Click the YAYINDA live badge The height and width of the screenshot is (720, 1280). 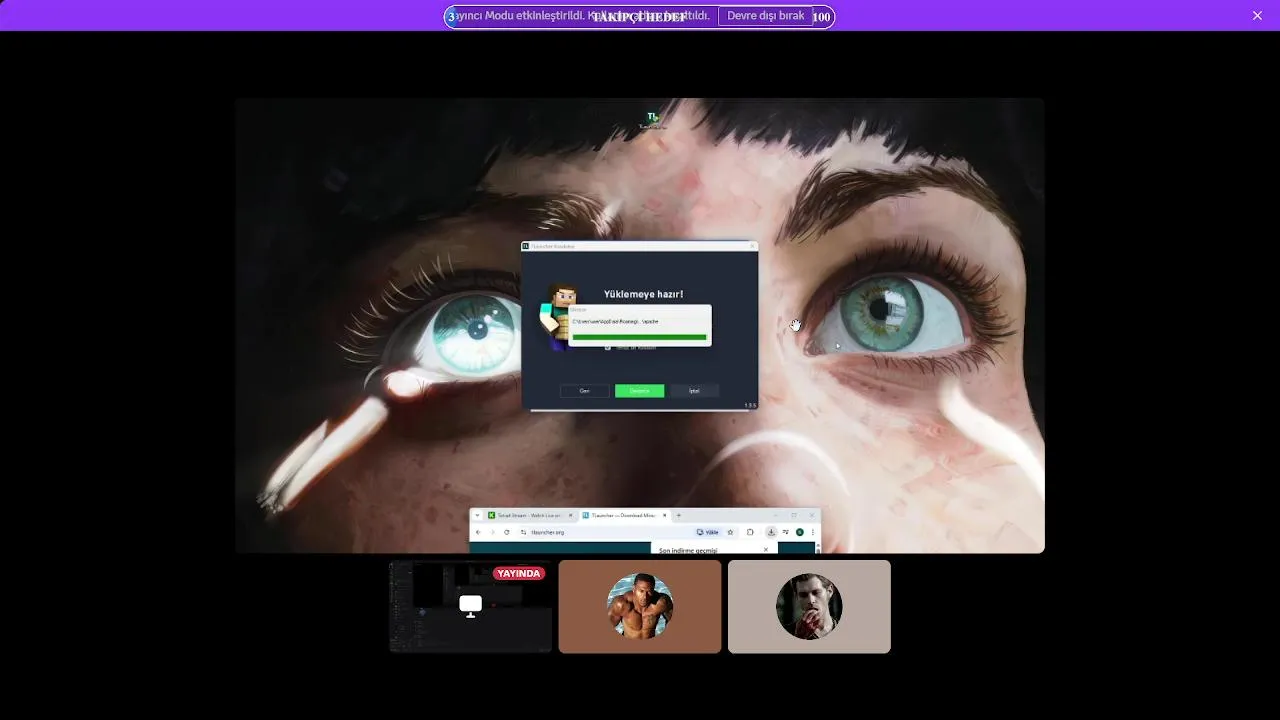point(519,573)
